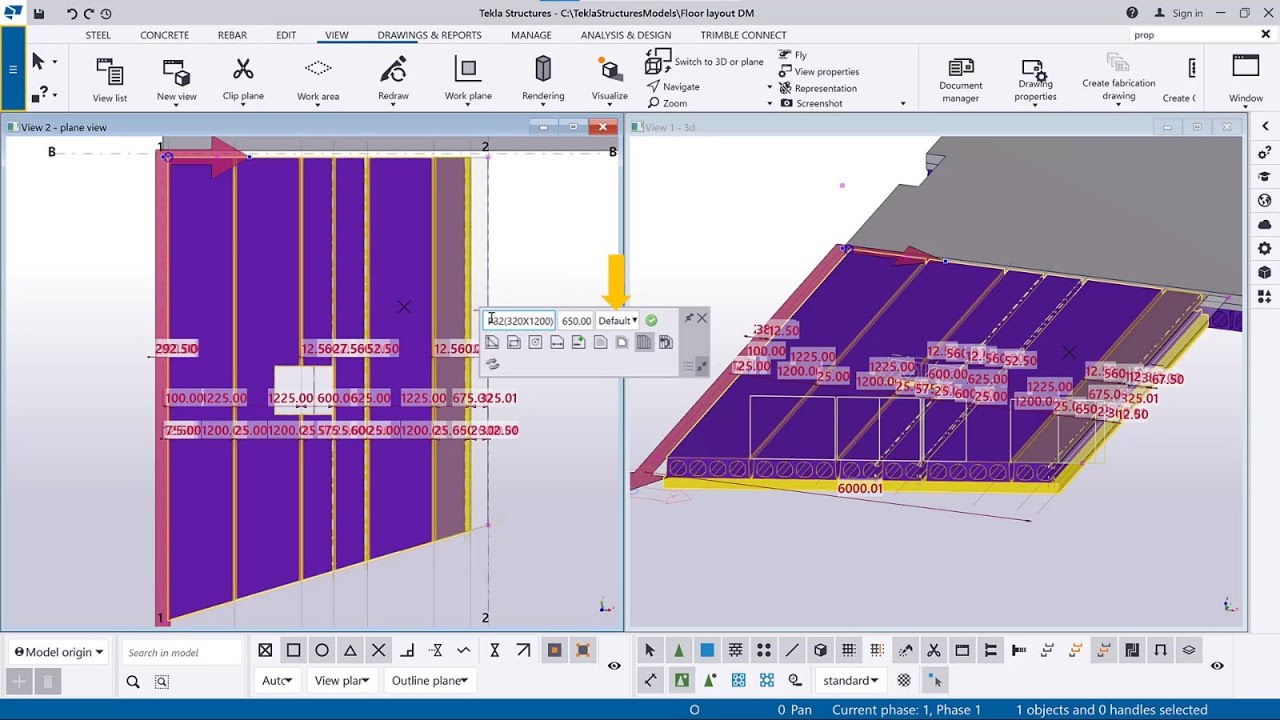Viewport: 1280px width, 720px height.
Task: Open the TRIMBLE CONNECT tab
Action: tap(743, 35)
